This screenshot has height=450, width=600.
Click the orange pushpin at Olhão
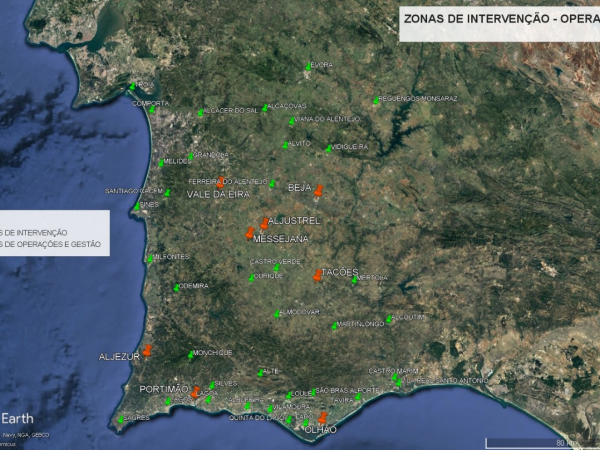pyautogui.click(x=323, y=418)
